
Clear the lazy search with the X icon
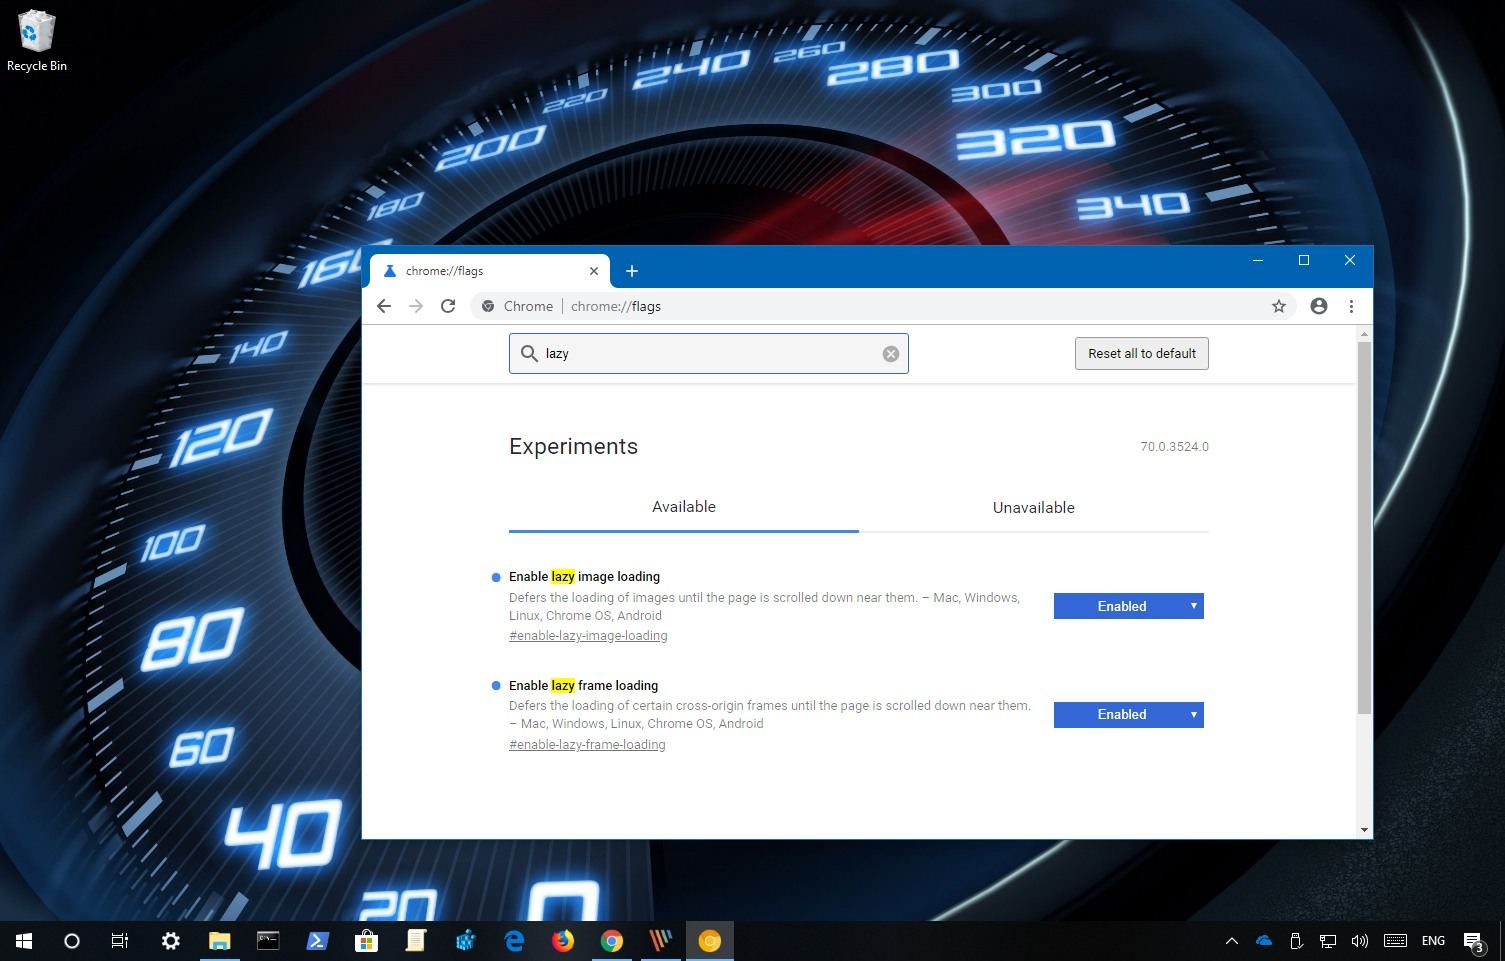890,354
